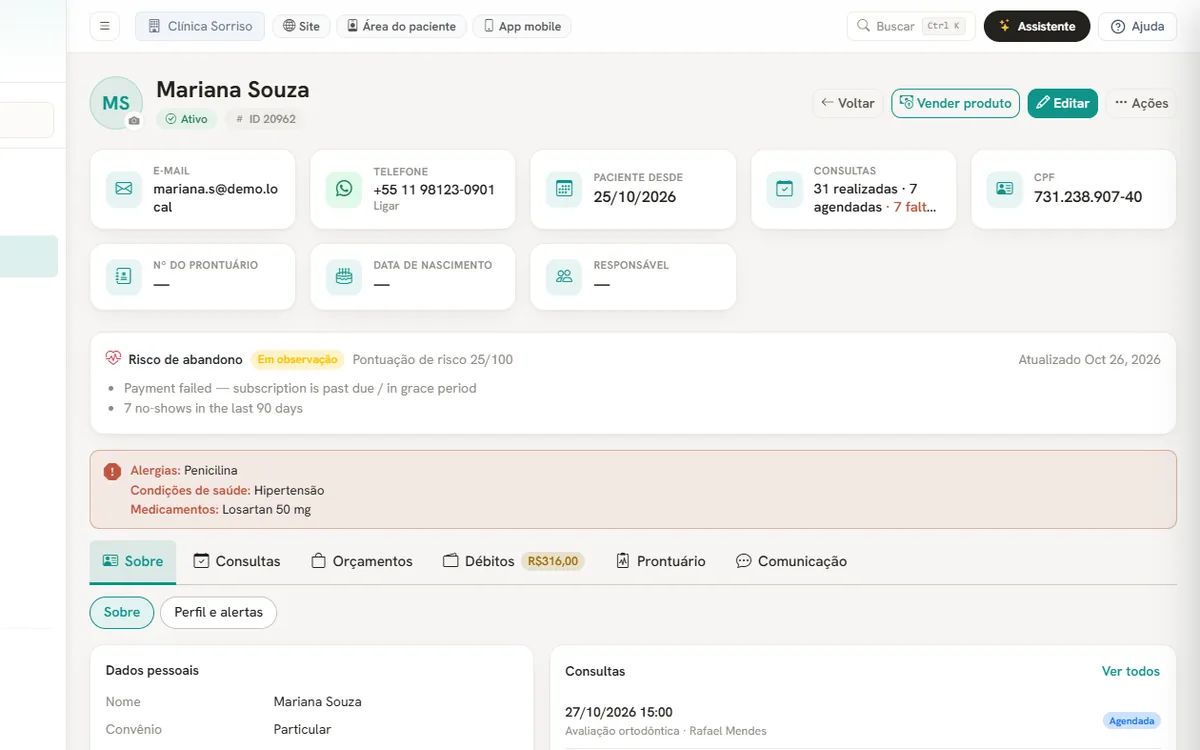Click the envelope icon in the E-mail card
The height and width of the screenshot is (750, 1200).
pyautogui.click(x=124, y=188)
